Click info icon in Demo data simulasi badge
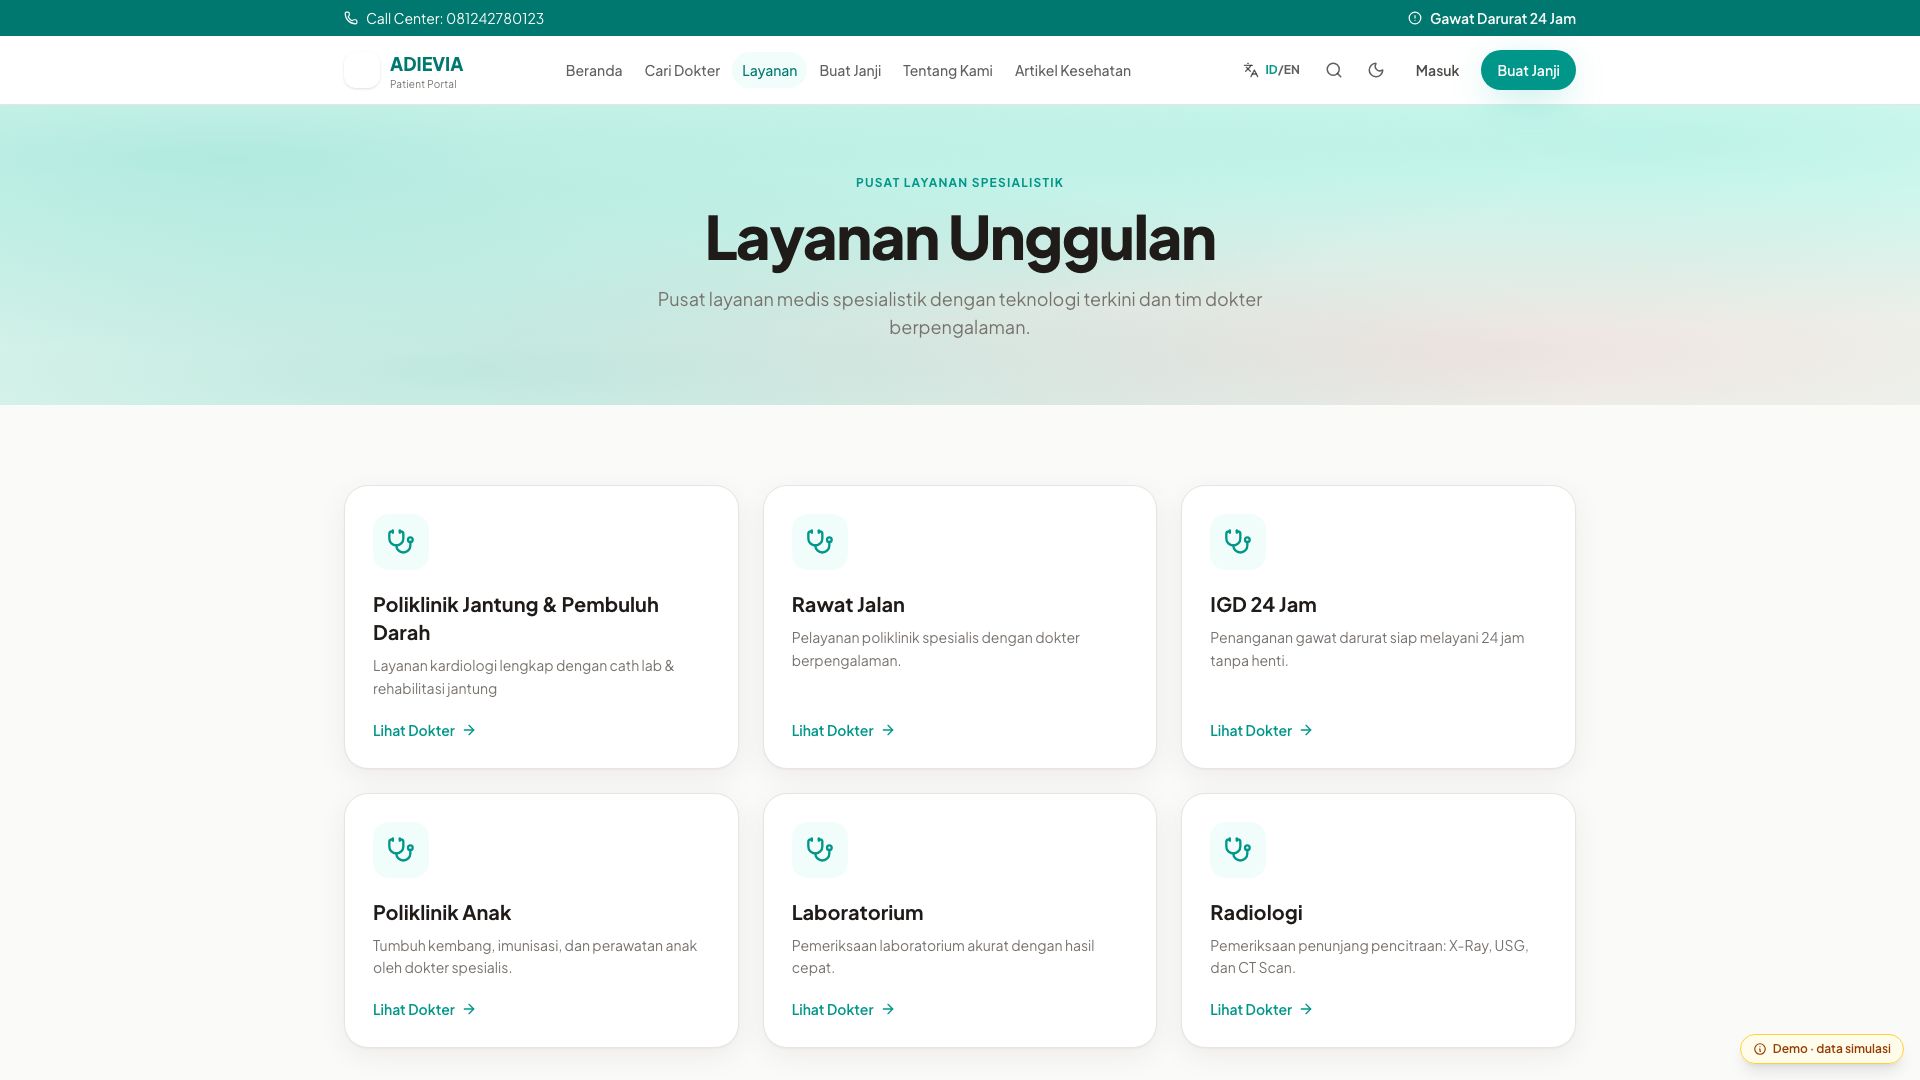 [1760, 1049]
